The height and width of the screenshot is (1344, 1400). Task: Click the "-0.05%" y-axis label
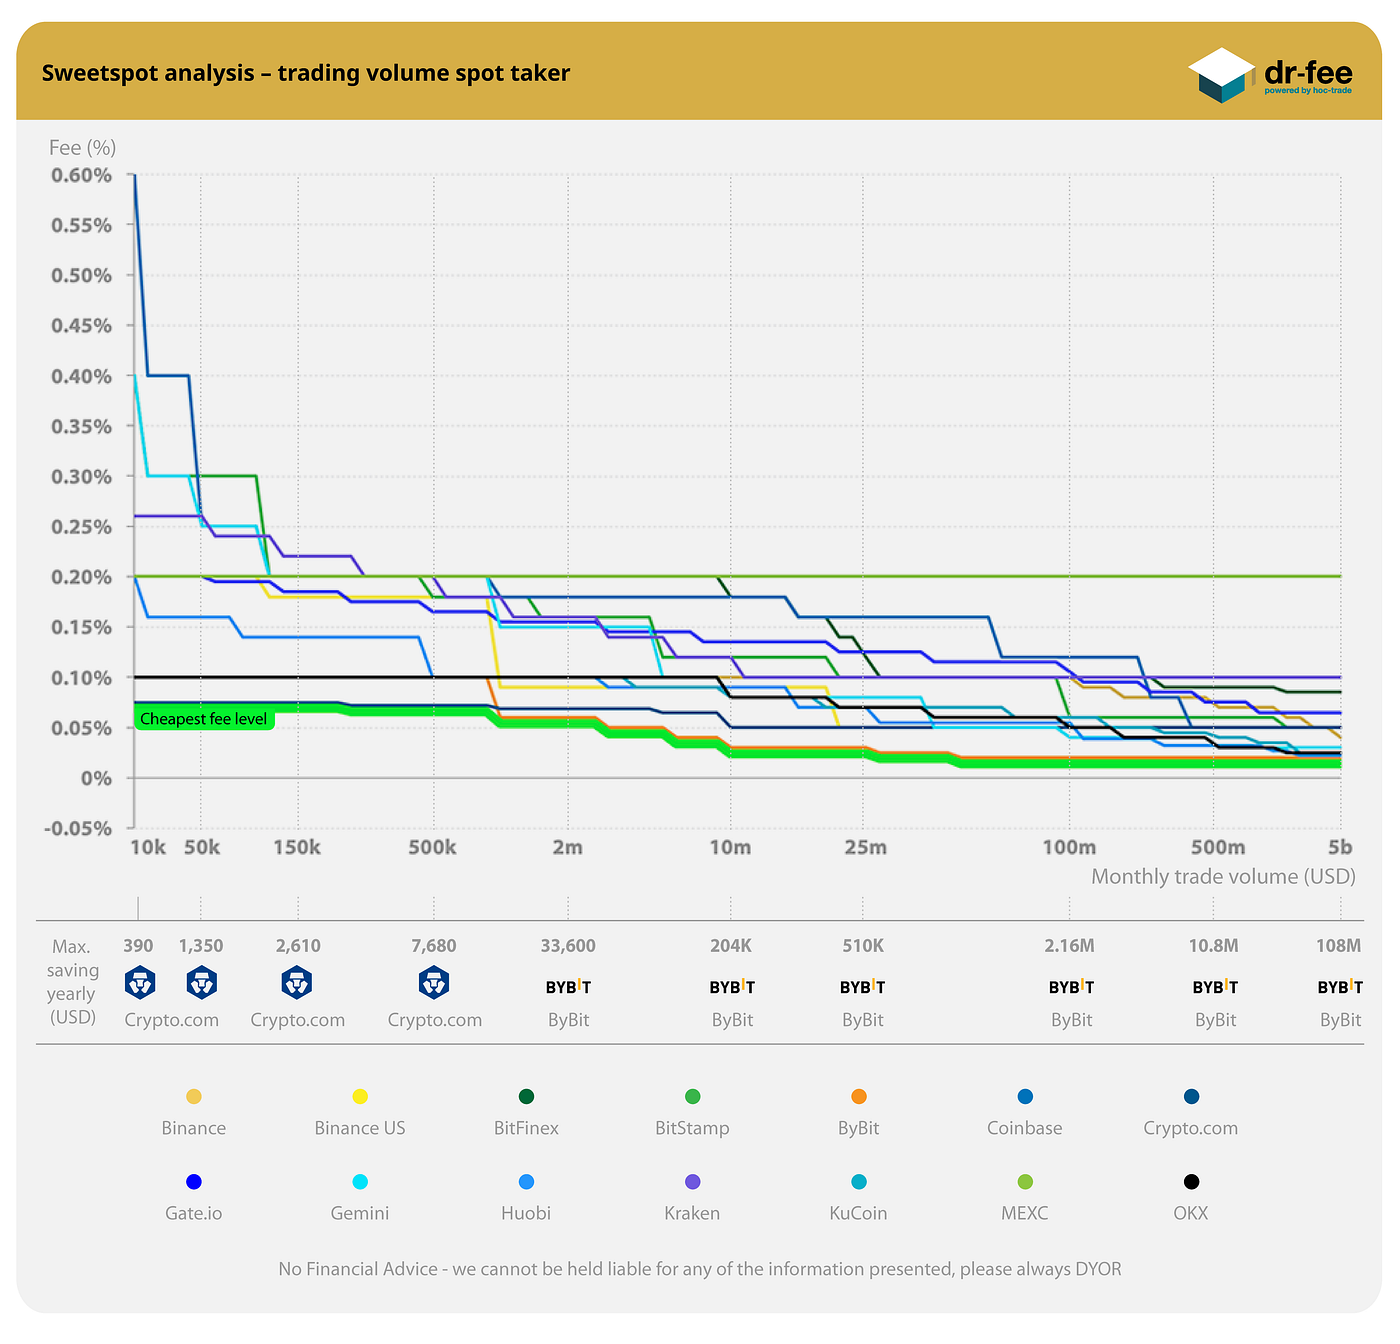pos(78,829)
